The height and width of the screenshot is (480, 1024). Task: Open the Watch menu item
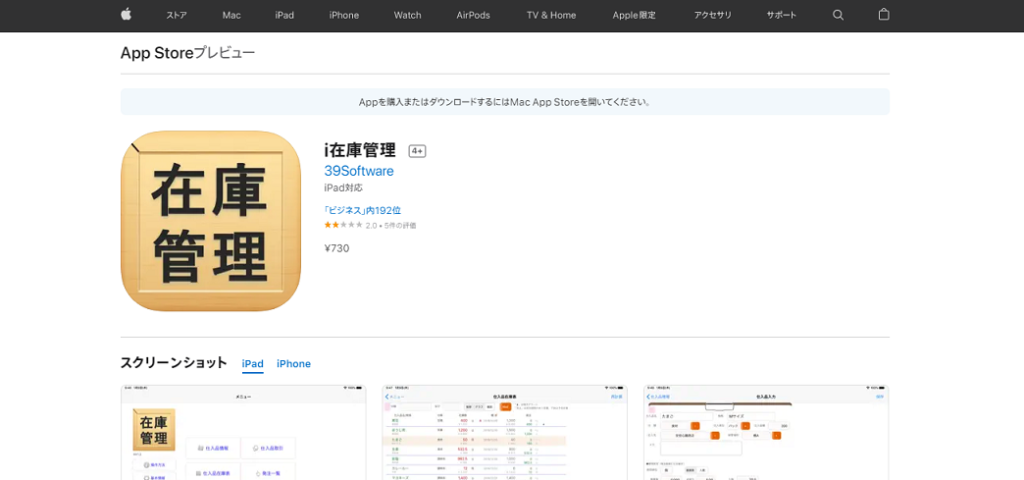tap(408, 15)
